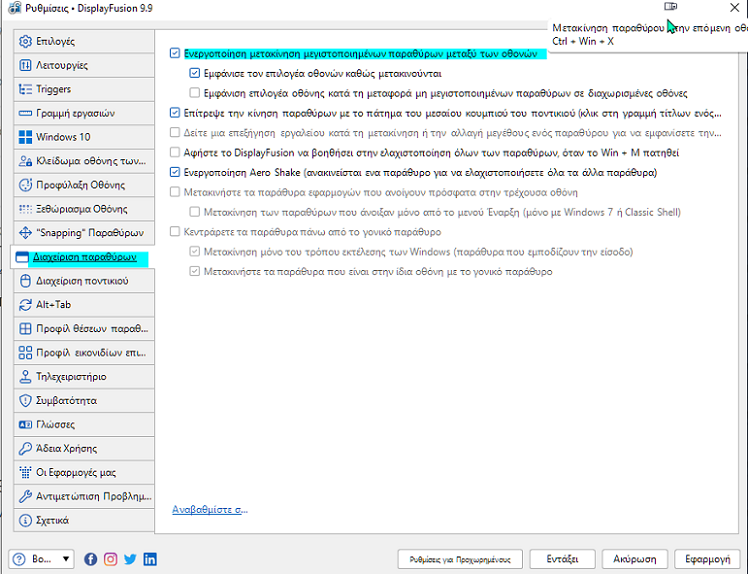
Task: Click the move-window-to-next-monitor title bar icon
Action: (671, 6)
